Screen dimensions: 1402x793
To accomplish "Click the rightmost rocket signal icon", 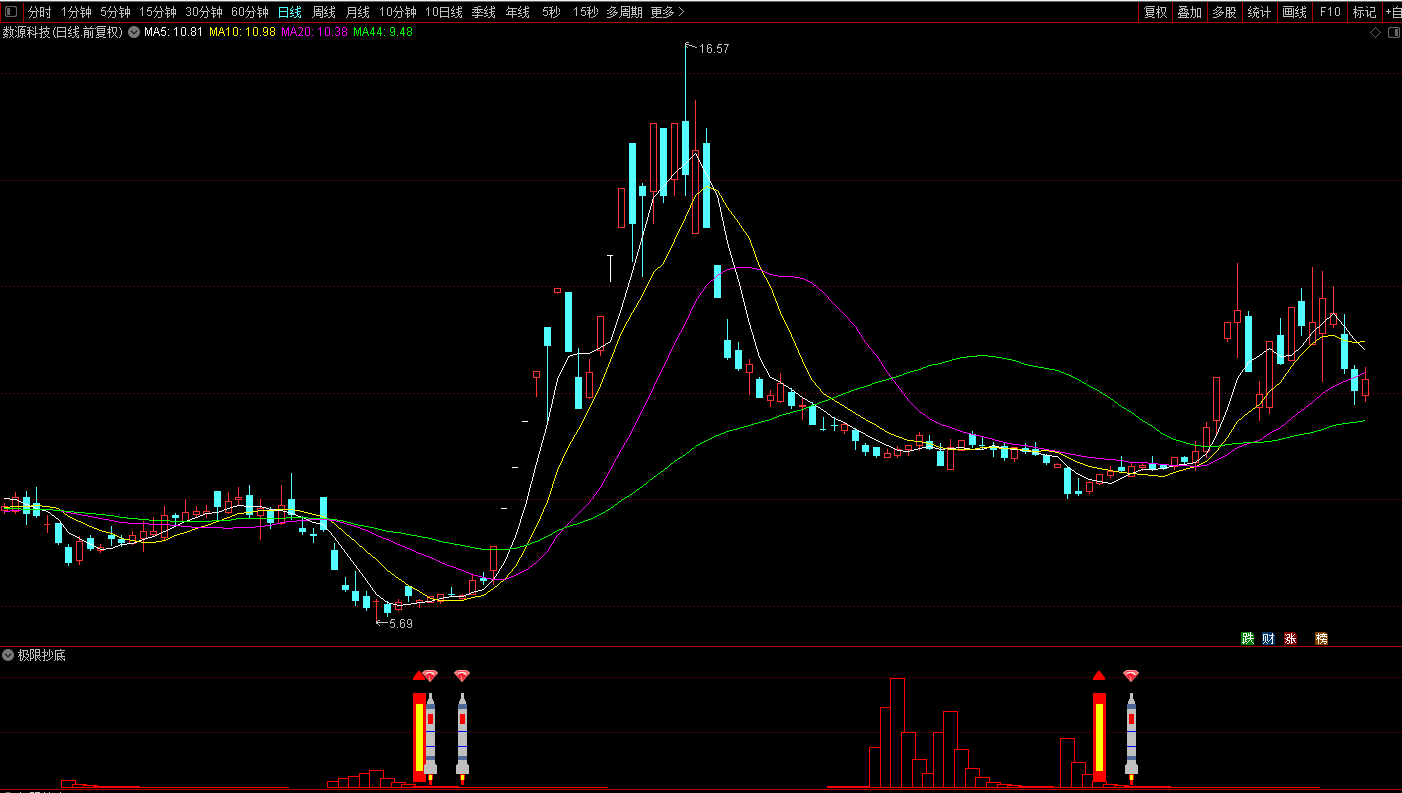I will (1131, 735).
